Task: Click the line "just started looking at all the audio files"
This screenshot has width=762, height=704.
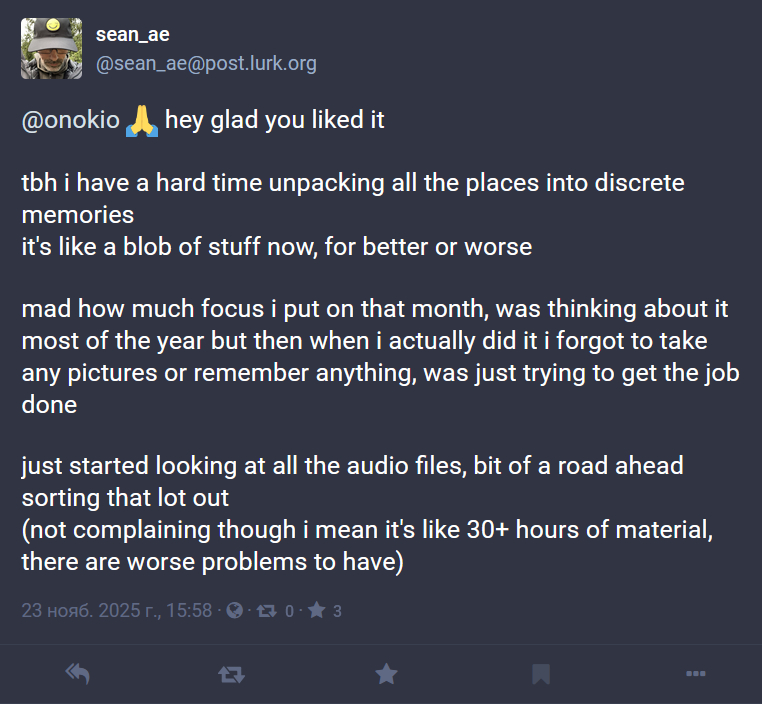Action: [353, 466]
